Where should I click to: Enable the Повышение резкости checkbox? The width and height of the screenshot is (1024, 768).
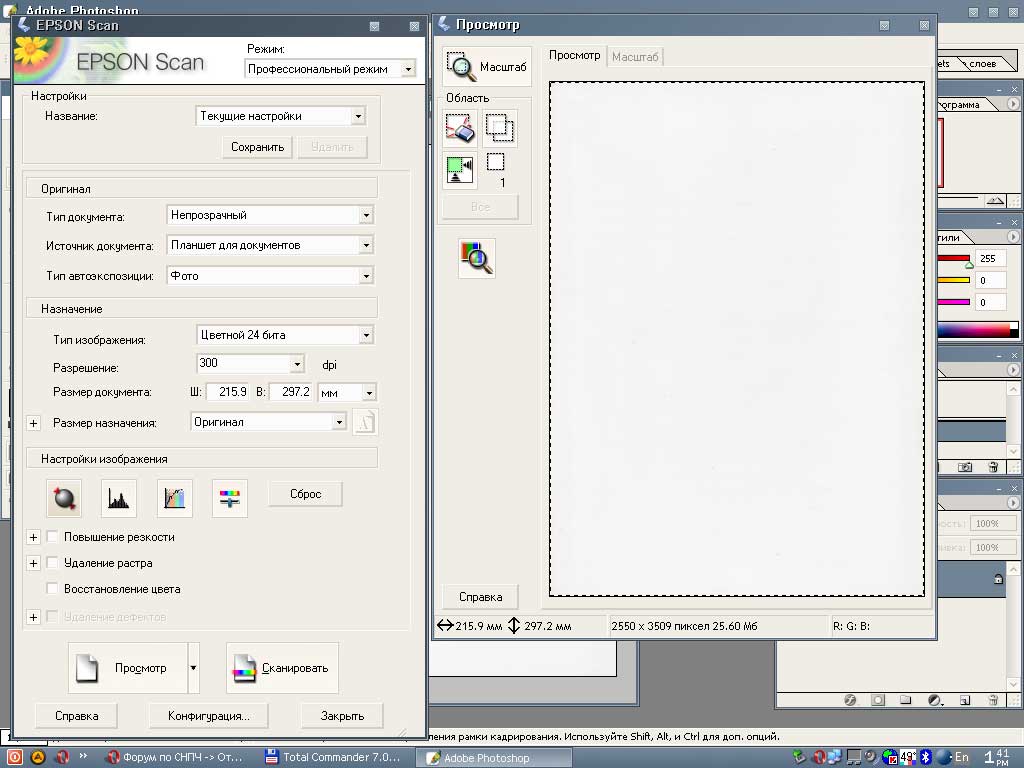tap(52, 537)
